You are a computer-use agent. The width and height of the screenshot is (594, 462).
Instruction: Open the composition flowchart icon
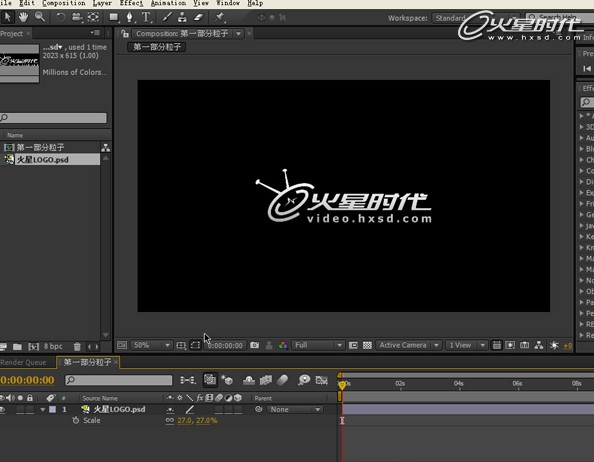[x=539, y=345]
